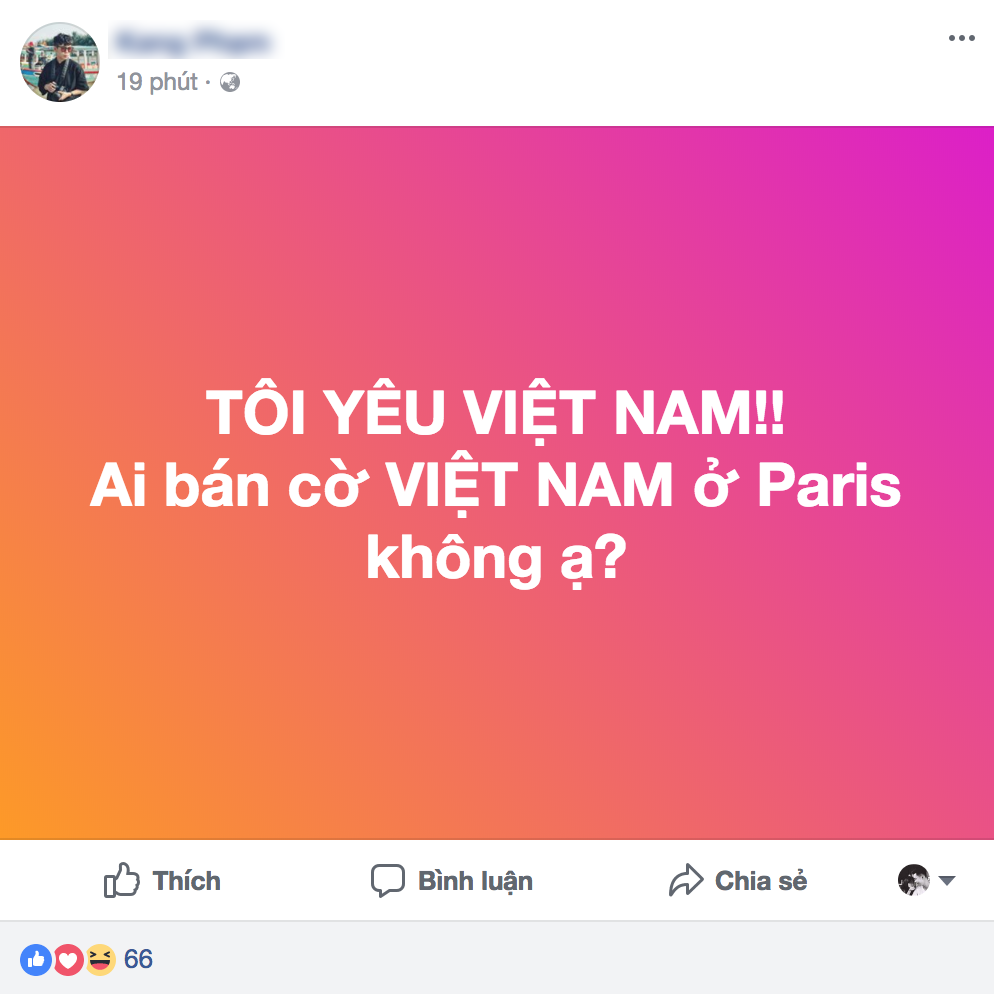Click the Bình luận text label
The height and width of the screenshot is (994, 994).
[x=475, y=881]
